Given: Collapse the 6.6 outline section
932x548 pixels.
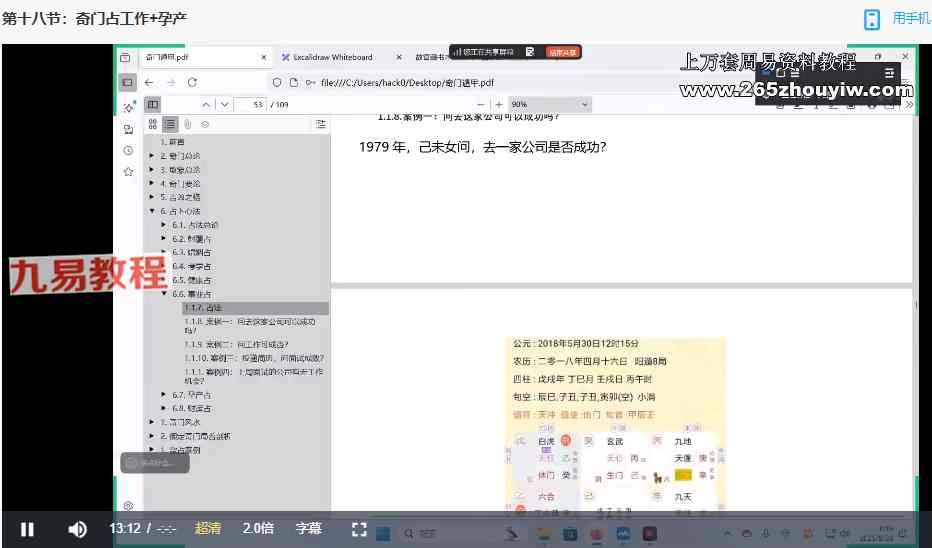Looking at the screenshot, I should pyautogui.click(x=164, y=294).
